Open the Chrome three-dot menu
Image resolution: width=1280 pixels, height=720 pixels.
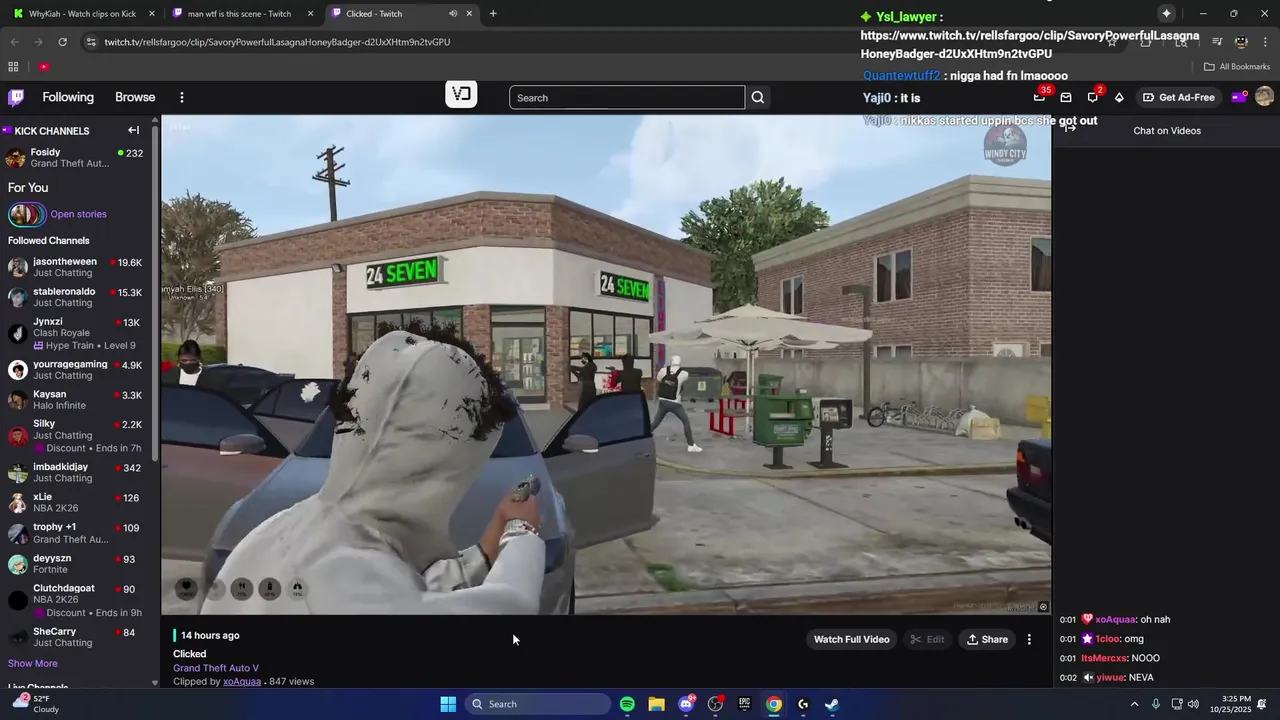(1265, 42)
